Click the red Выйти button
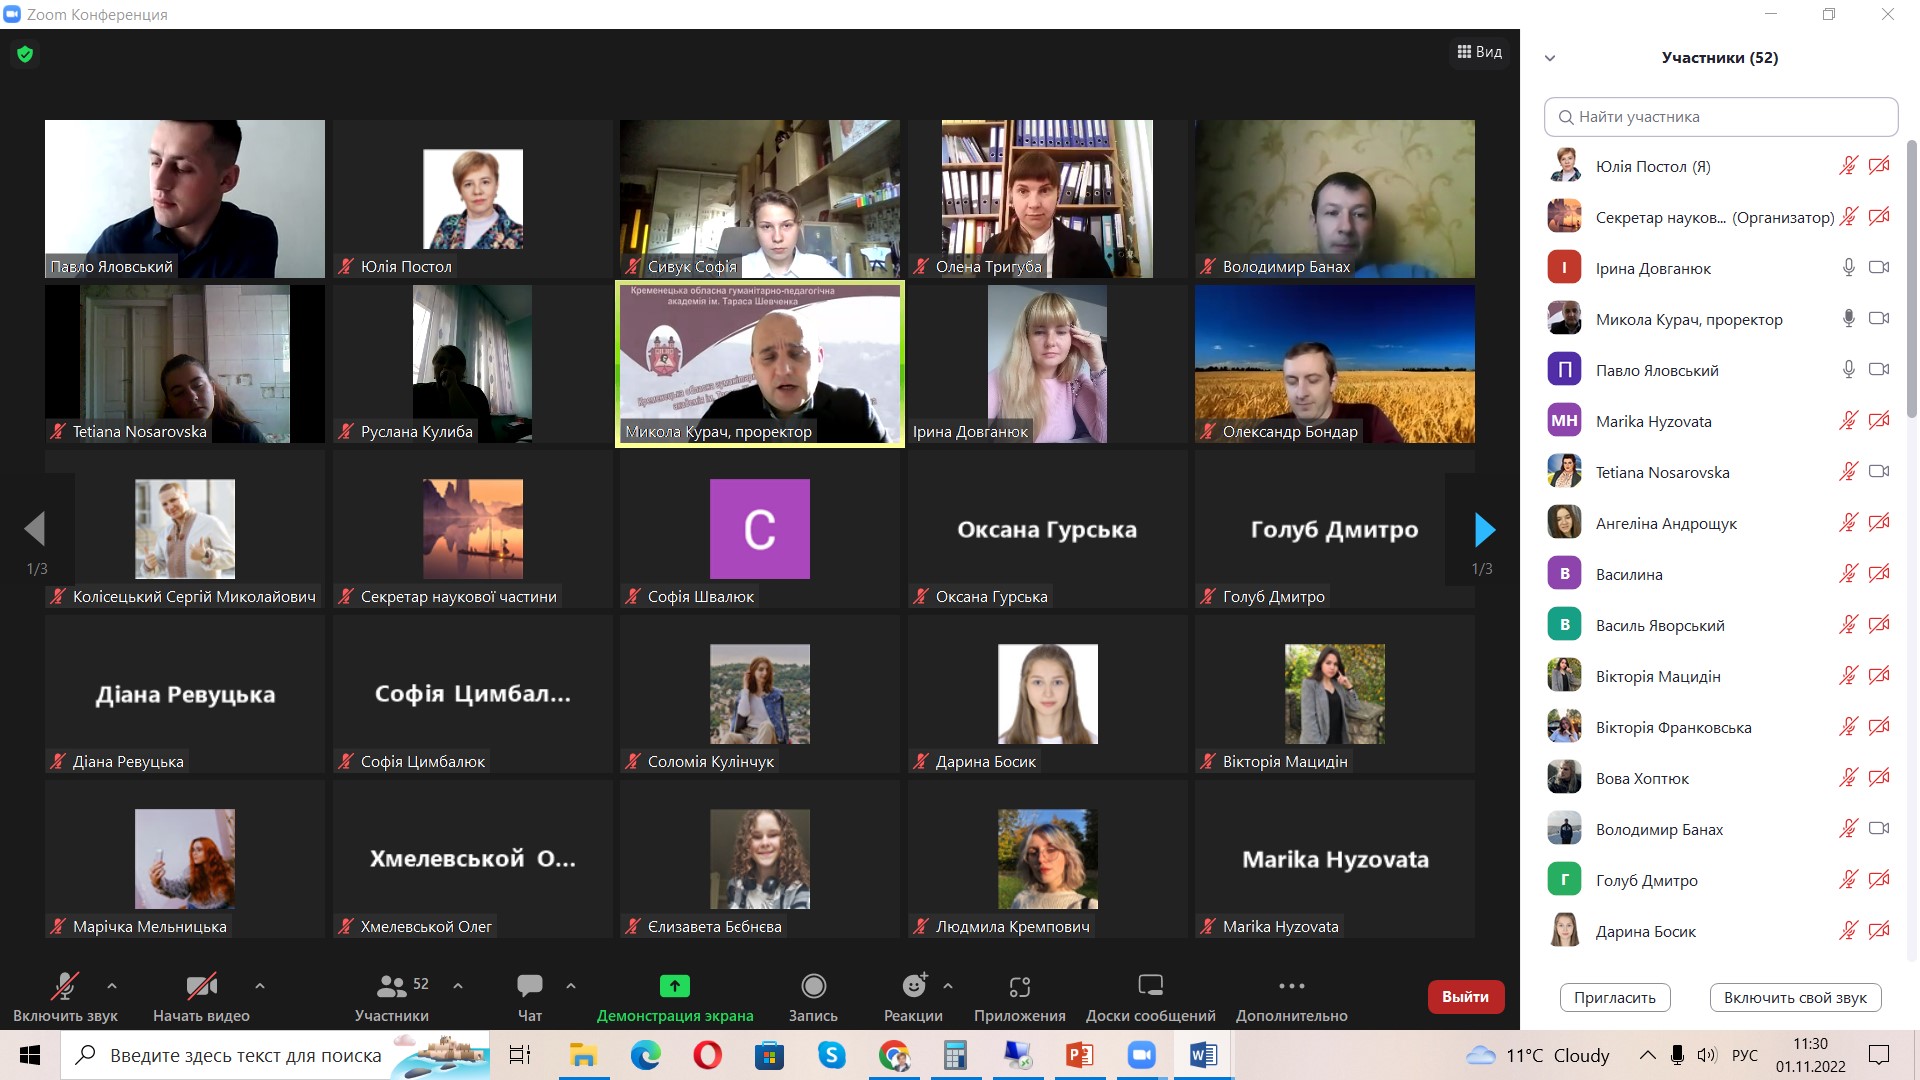 1465,996
